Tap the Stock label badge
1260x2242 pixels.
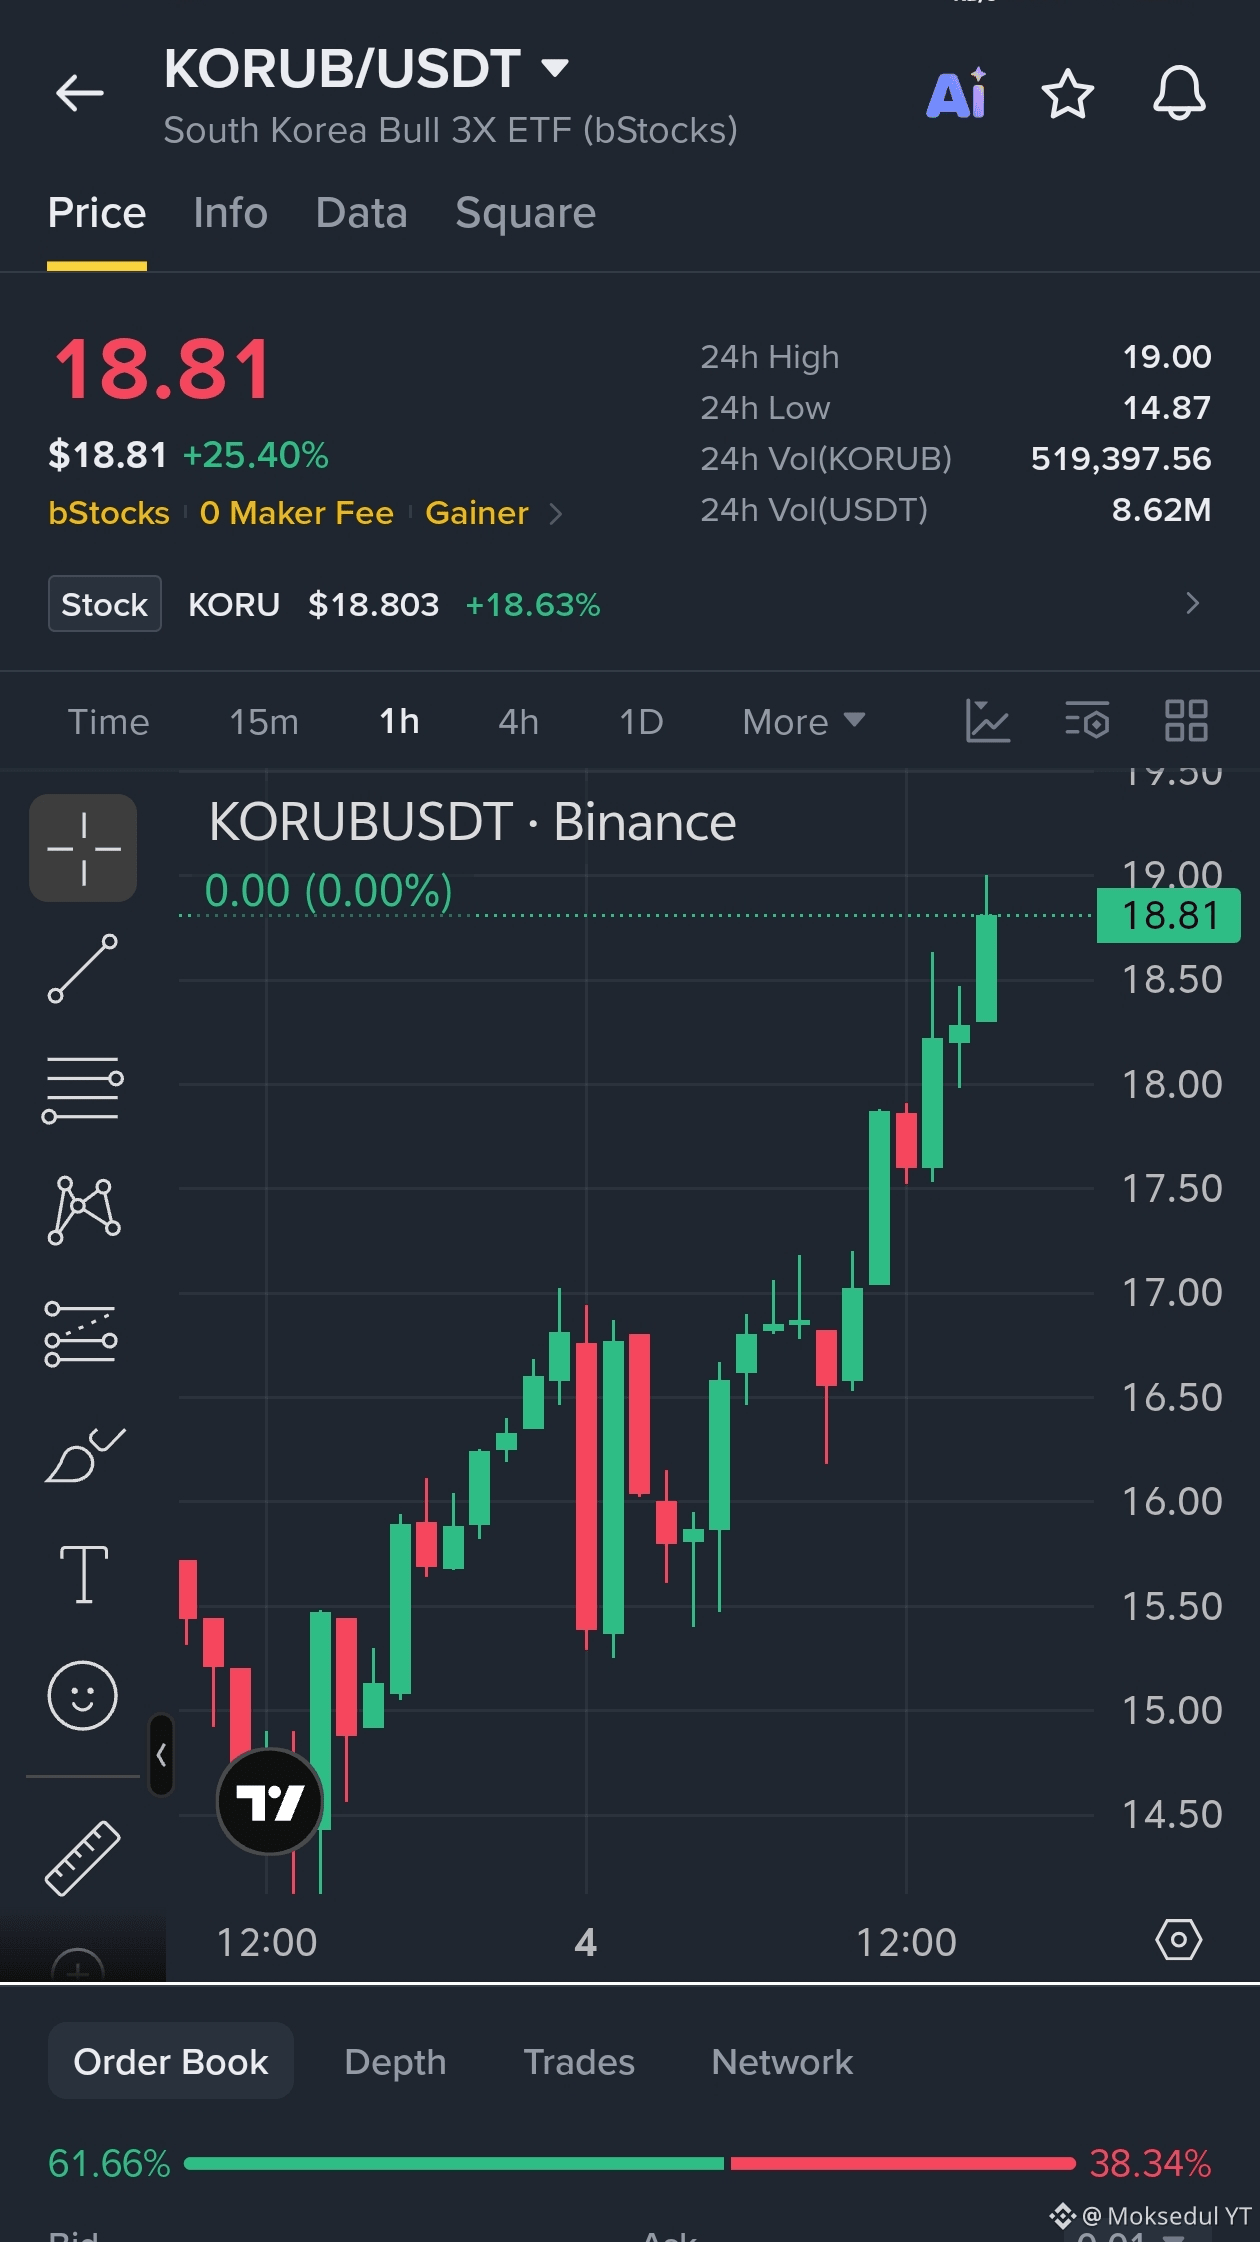pyautogui.click(x=105, y=604)
